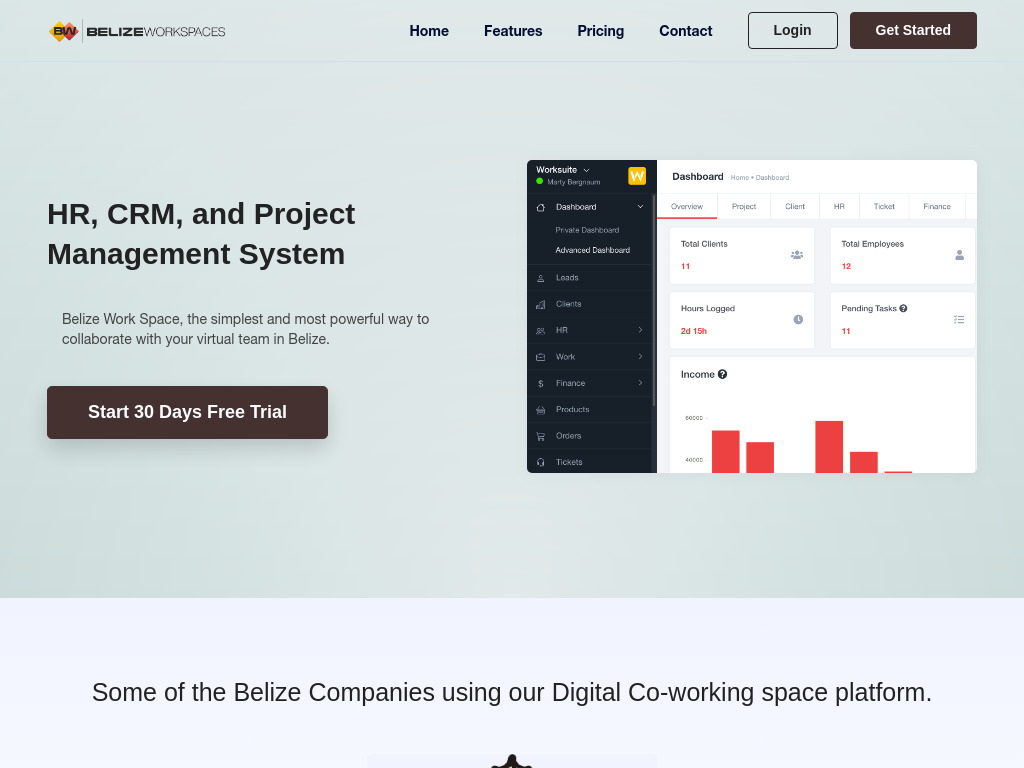Select Private Dashboard in sidebar

587,230
